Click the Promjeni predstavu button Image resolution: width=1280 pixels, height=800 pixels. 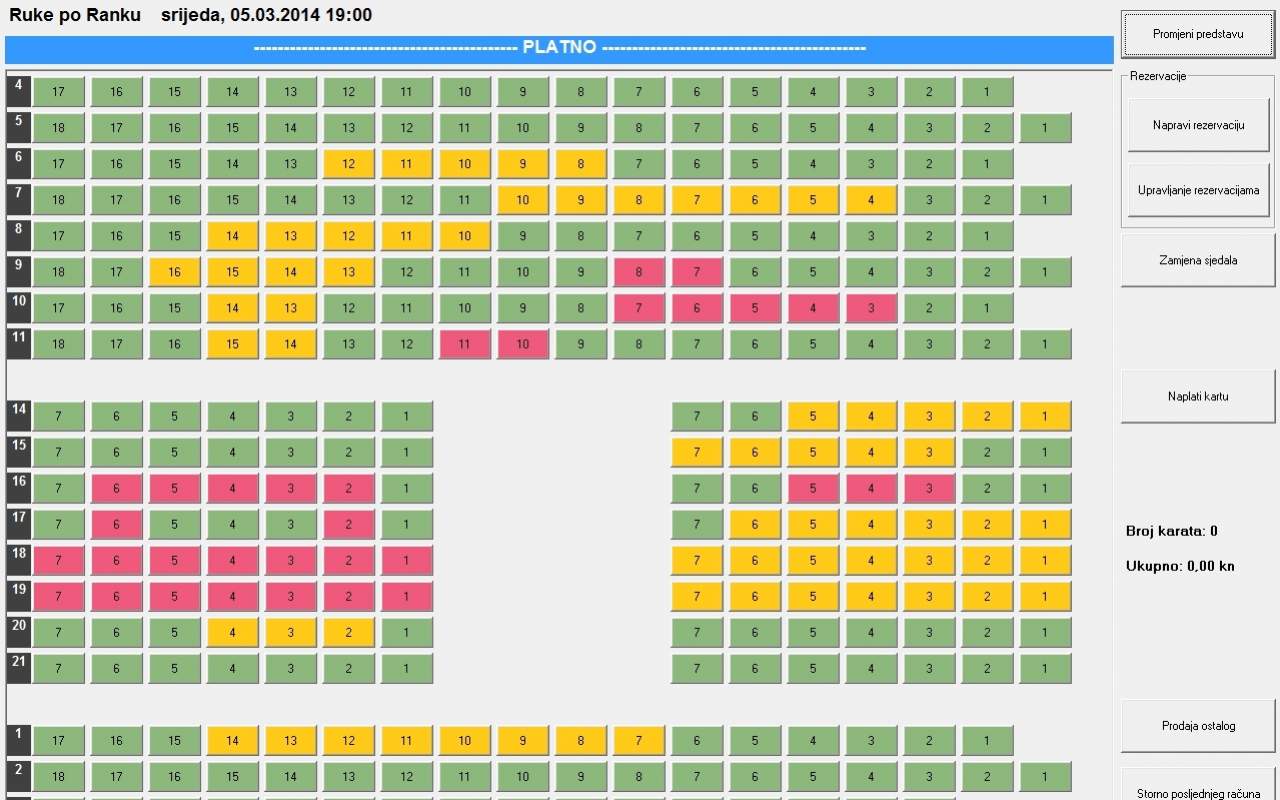click(x=1197, y=34)
